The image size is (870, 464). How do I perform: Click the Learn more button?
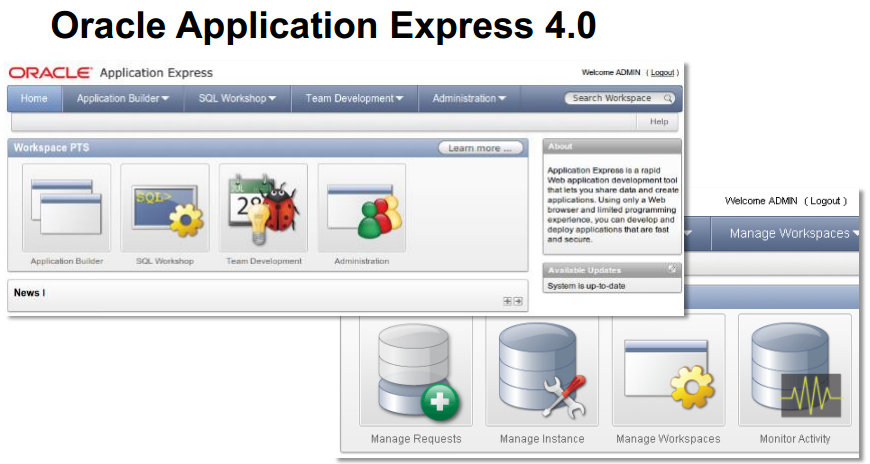(480, 148)
